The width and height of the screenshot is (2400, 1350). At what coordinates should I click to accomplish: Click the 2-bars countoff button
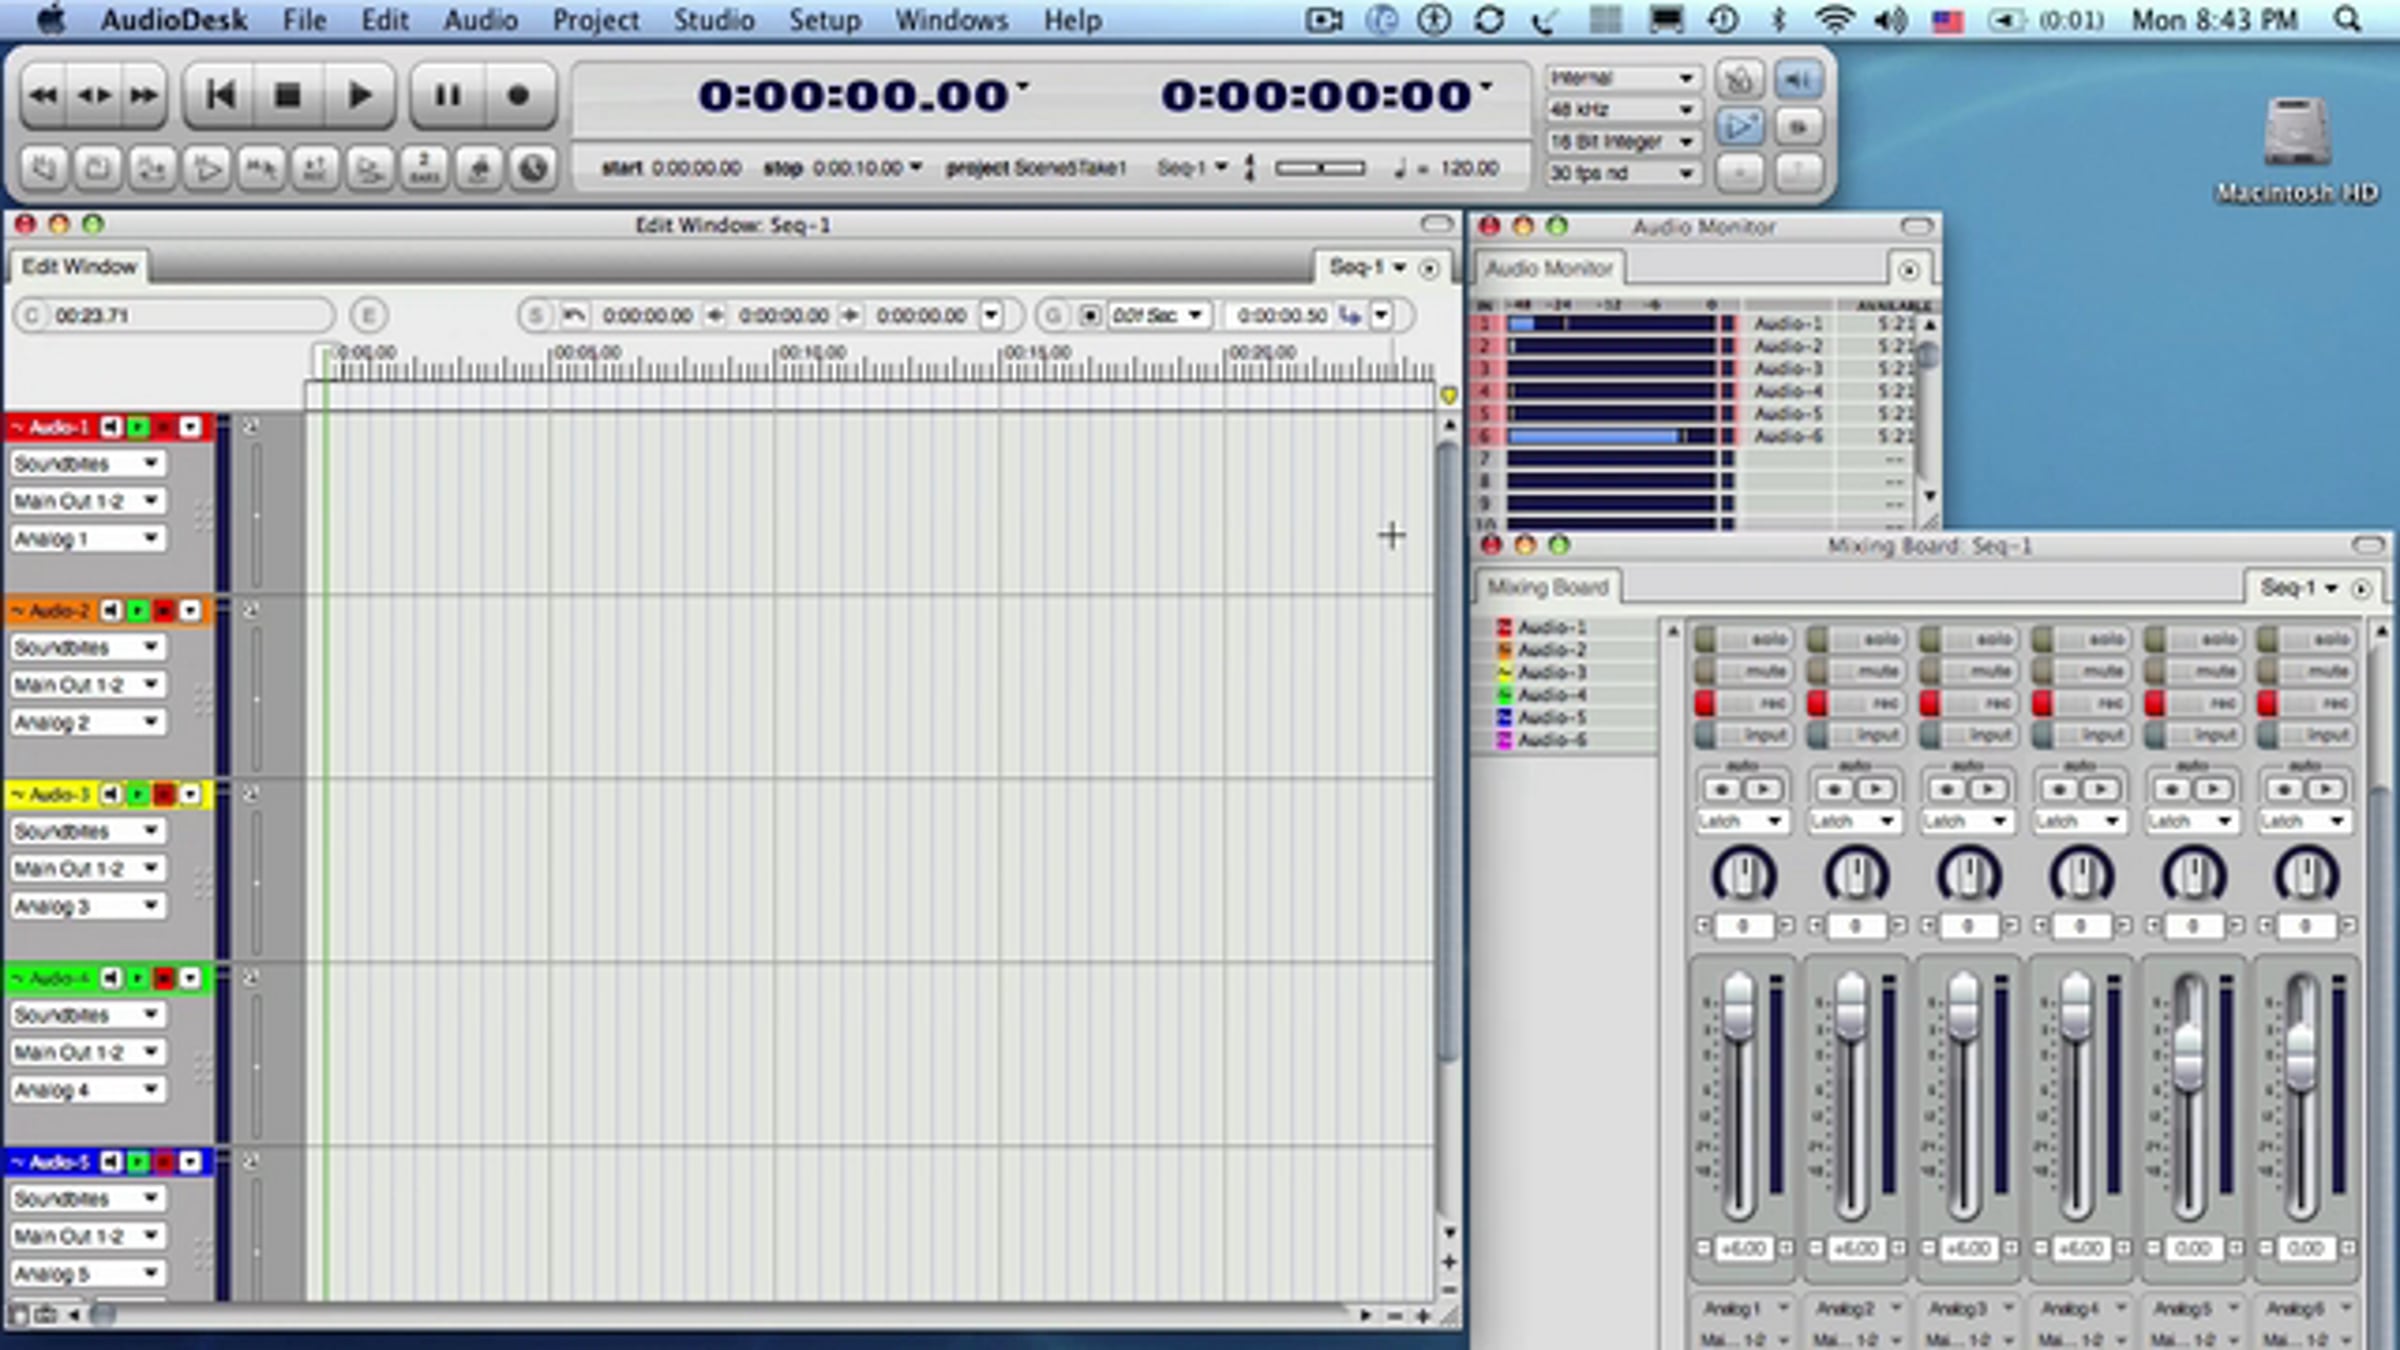point(424,168)
